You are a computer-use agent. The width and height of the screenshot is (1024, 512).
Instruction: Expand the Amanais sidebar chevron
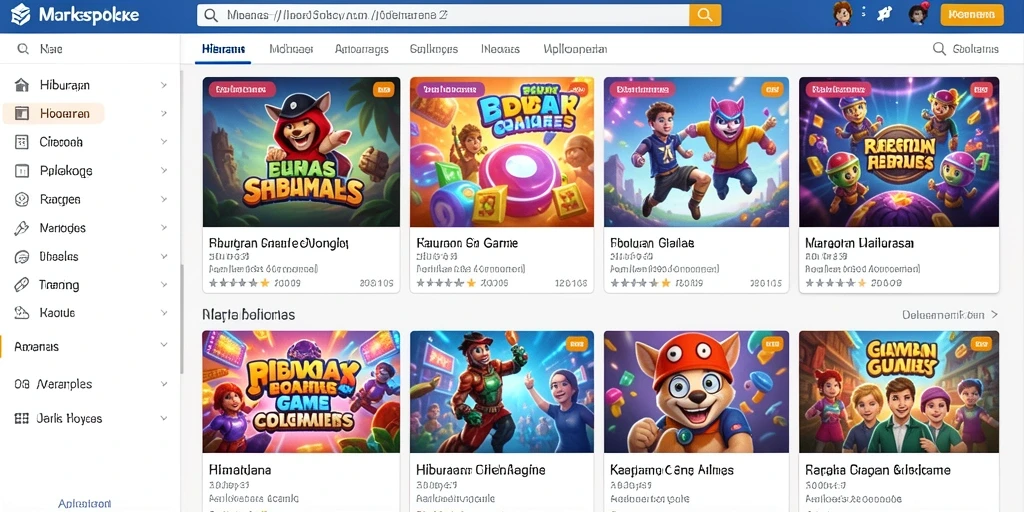[x=163, y=345]
